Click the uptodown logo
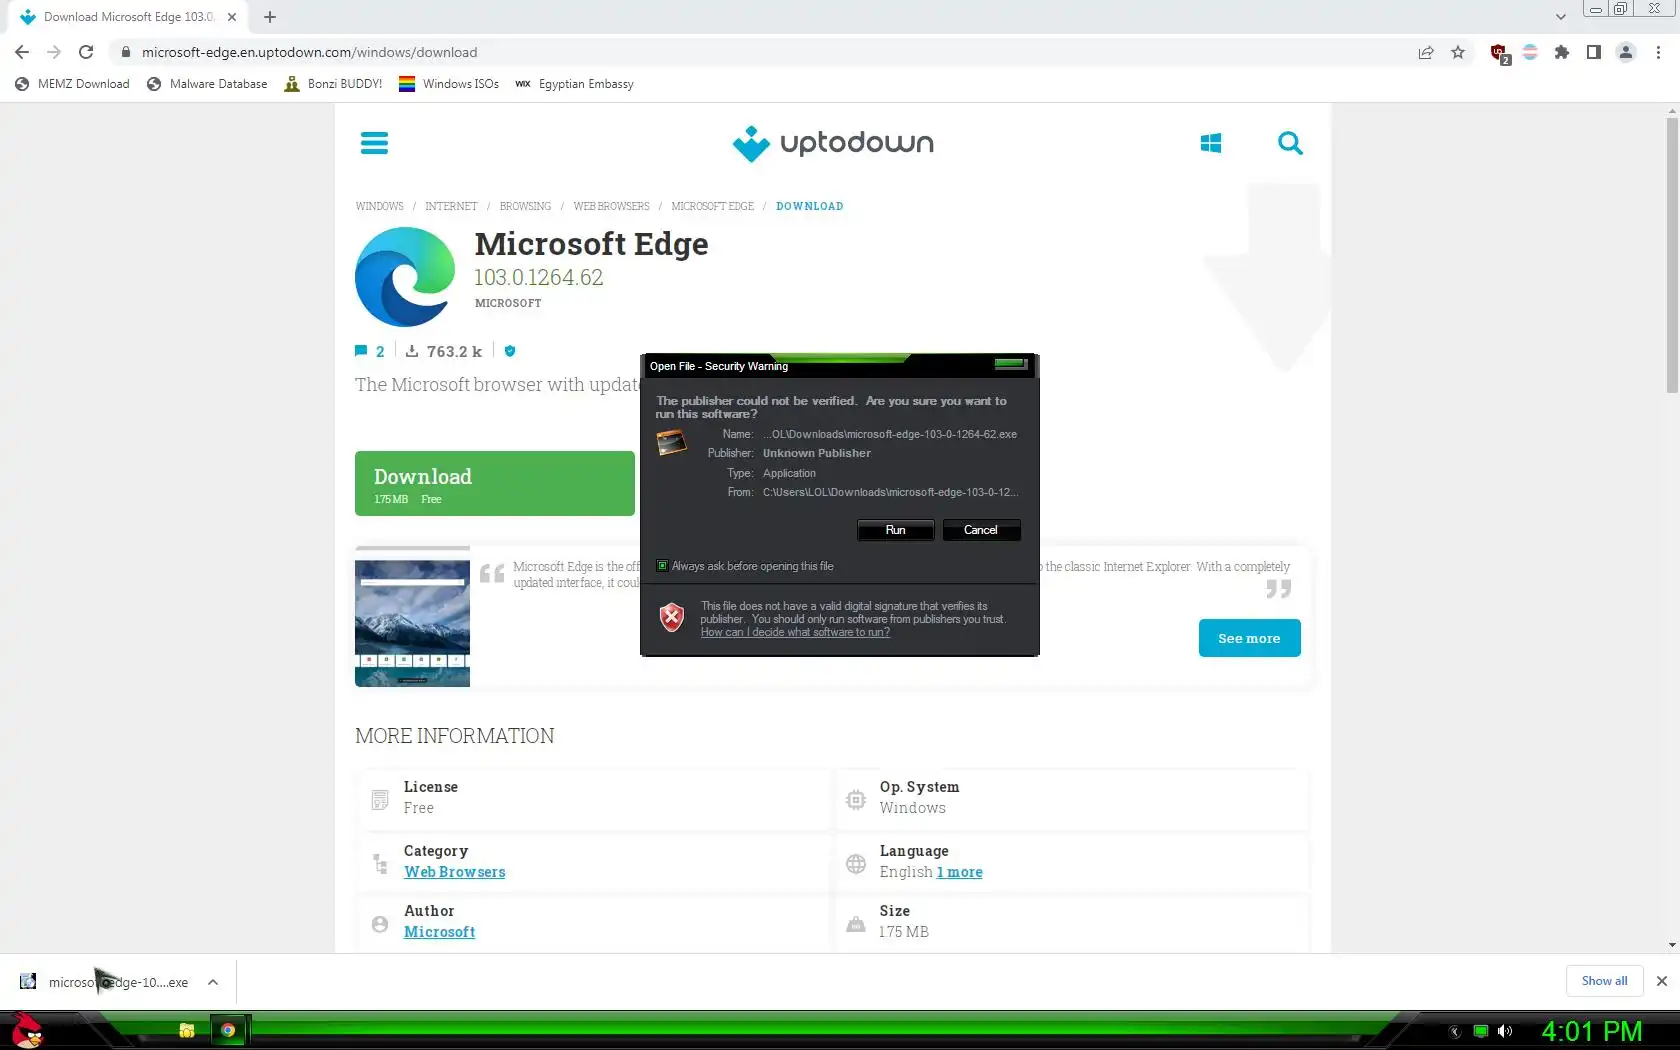 point(833,143)
